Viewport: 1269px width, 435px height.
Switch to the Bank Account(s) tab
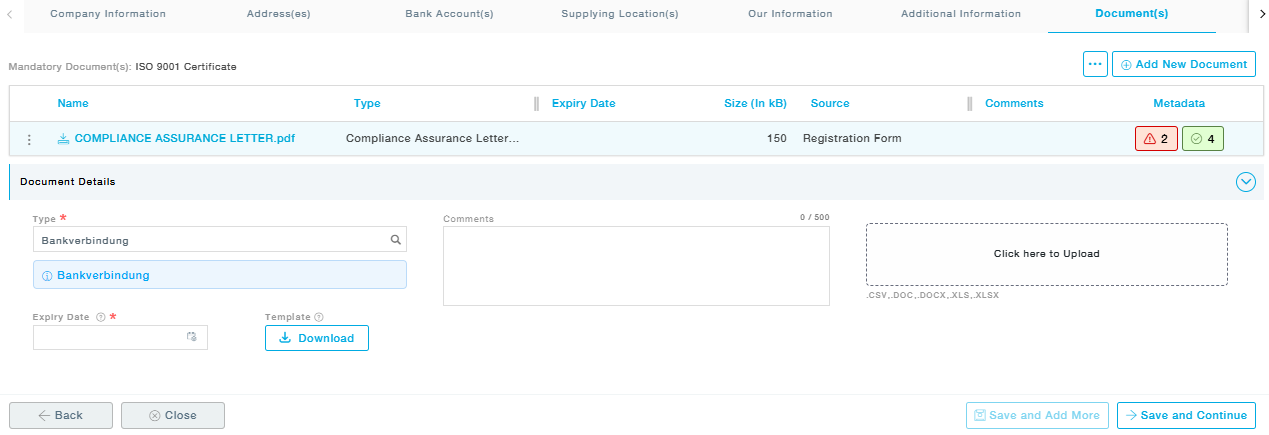(449, 14)
